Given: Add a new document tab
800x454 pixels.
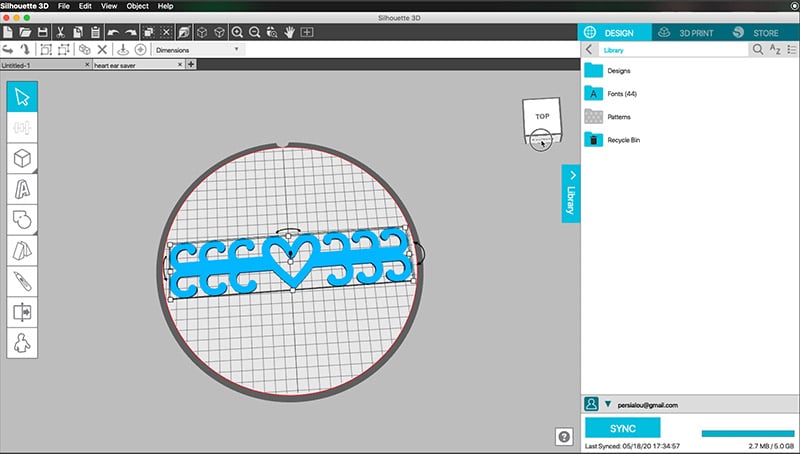Looking at the screenshot, I should [x=191, y=64].
